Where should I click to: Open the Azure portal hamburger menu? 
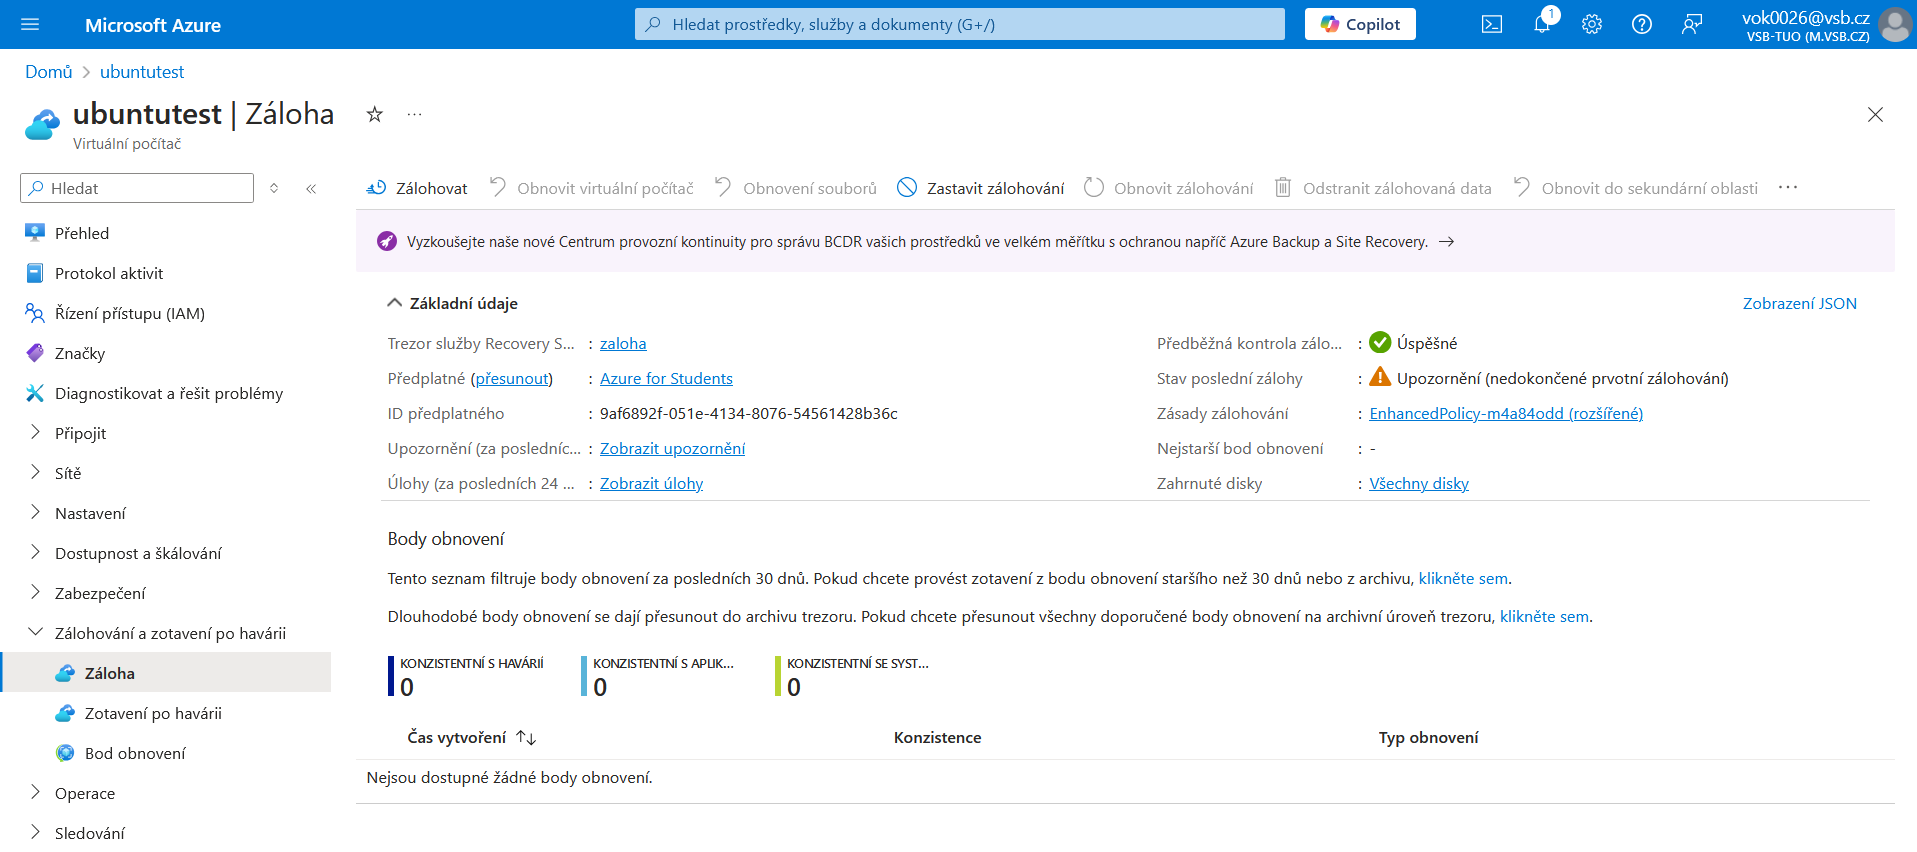(30, 24)
